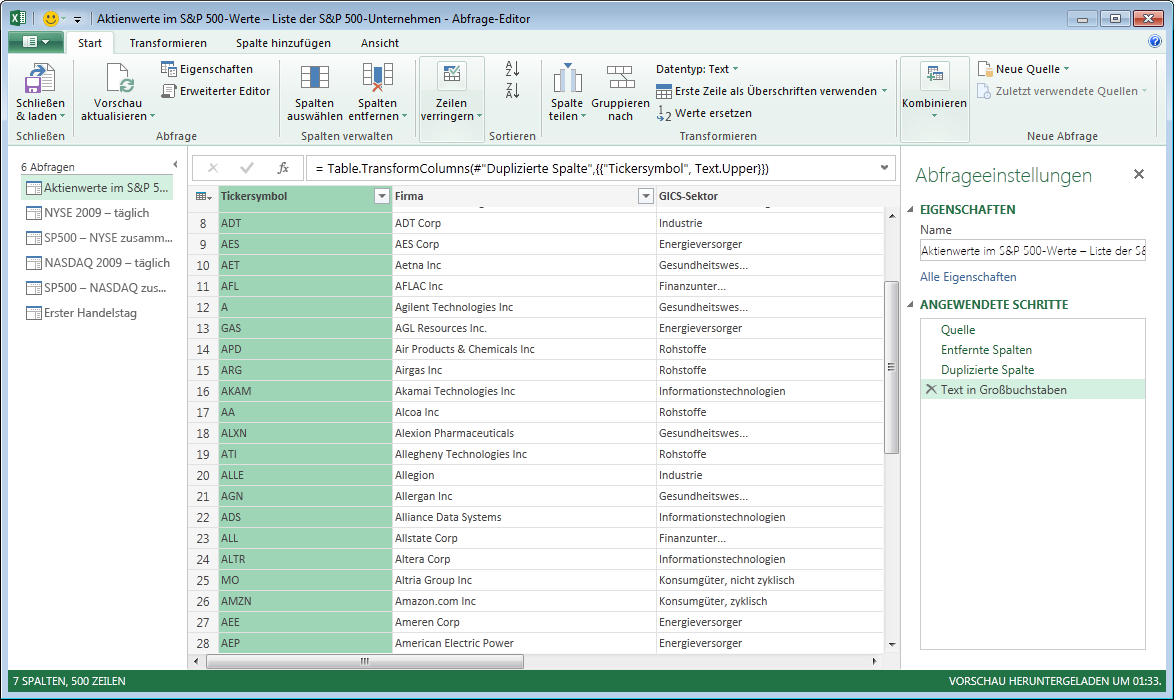
Task: Click row number 20
Action: click(203, 475)
